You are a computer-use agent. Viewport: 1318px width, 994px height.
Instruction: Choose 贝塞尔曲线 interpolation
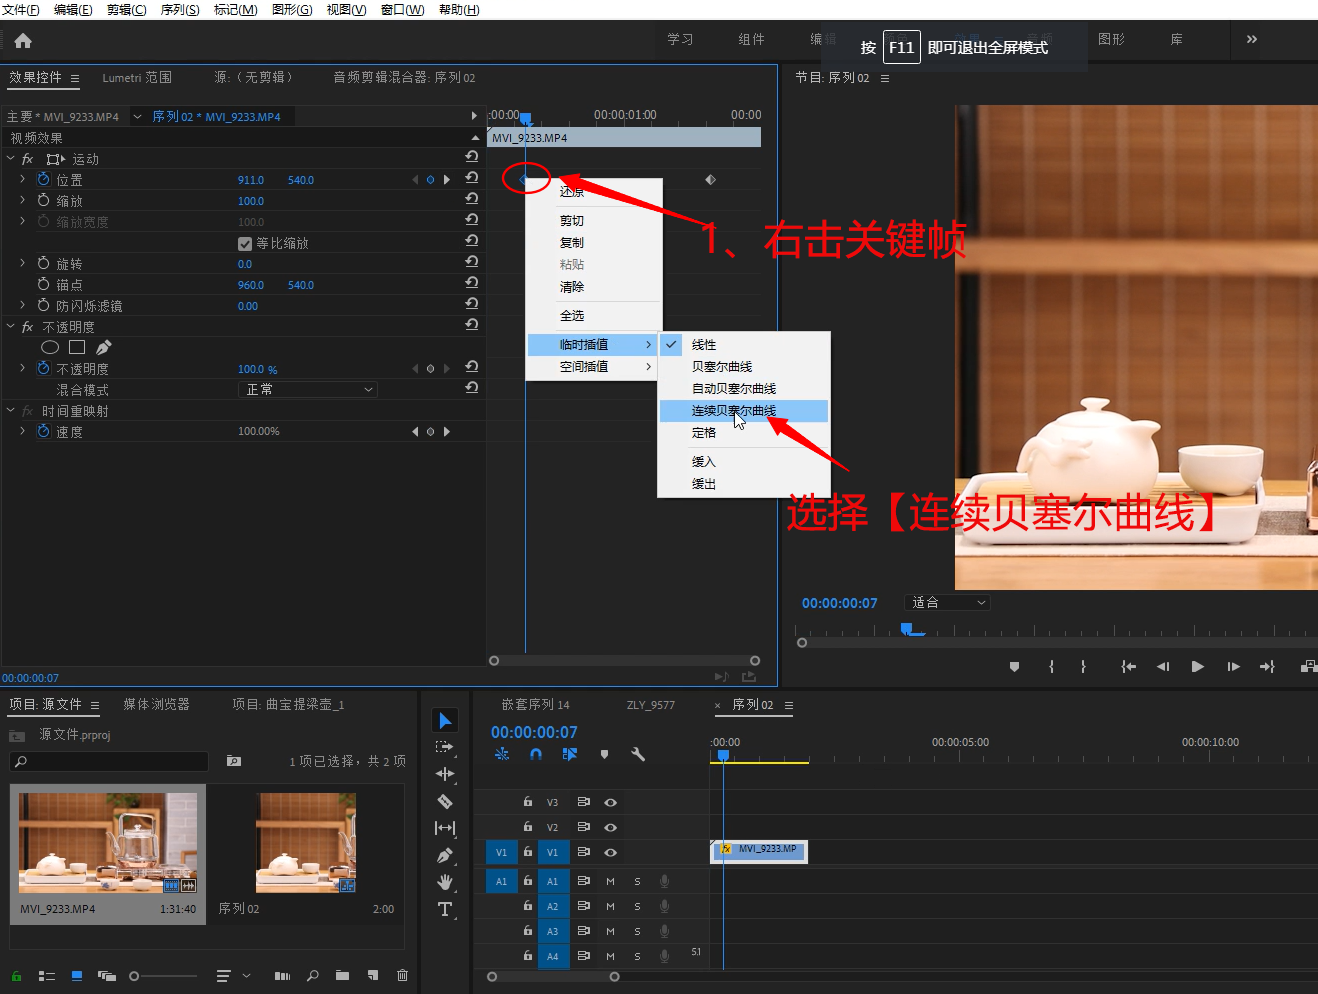coord(743,366)
